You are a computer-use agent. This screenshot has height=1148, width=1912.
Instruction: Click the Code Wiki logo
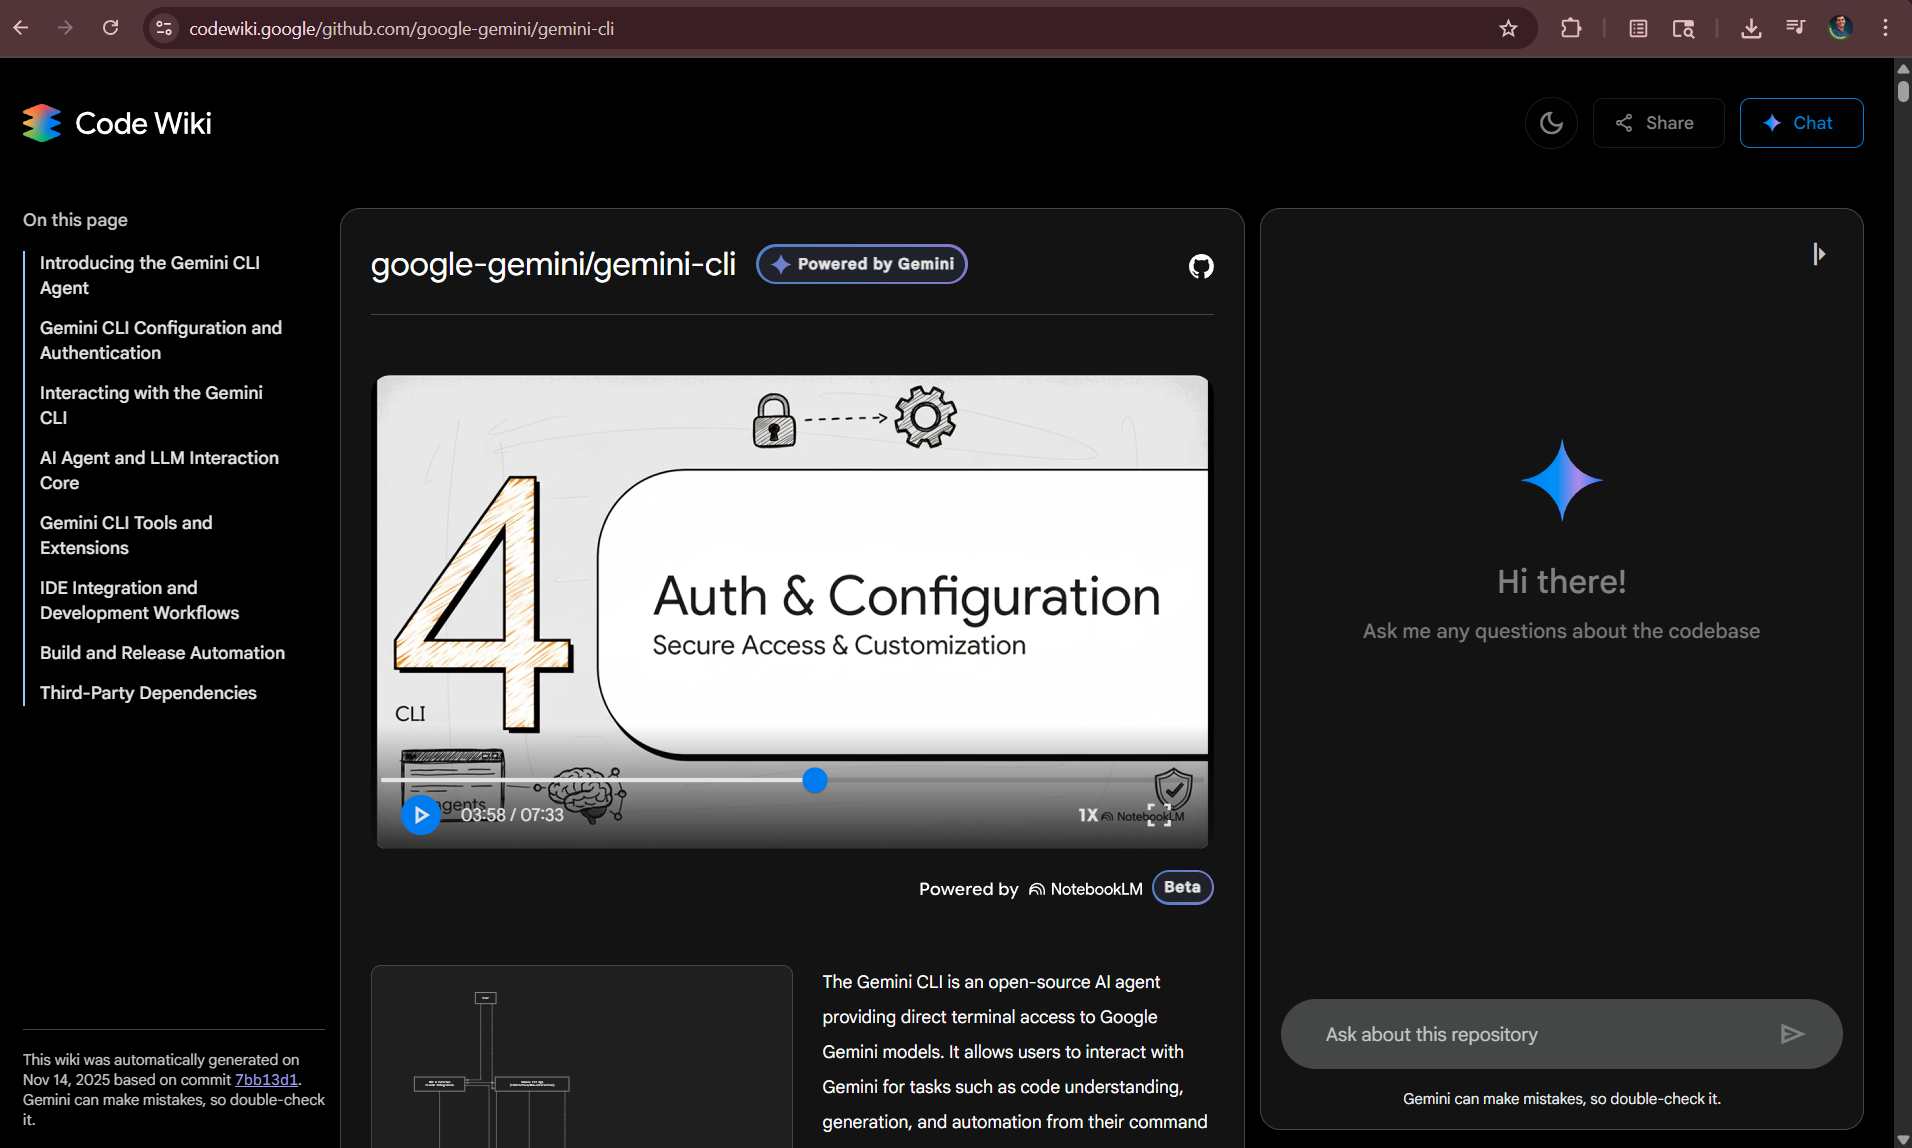pyautogui.click(x=117, y=123)
